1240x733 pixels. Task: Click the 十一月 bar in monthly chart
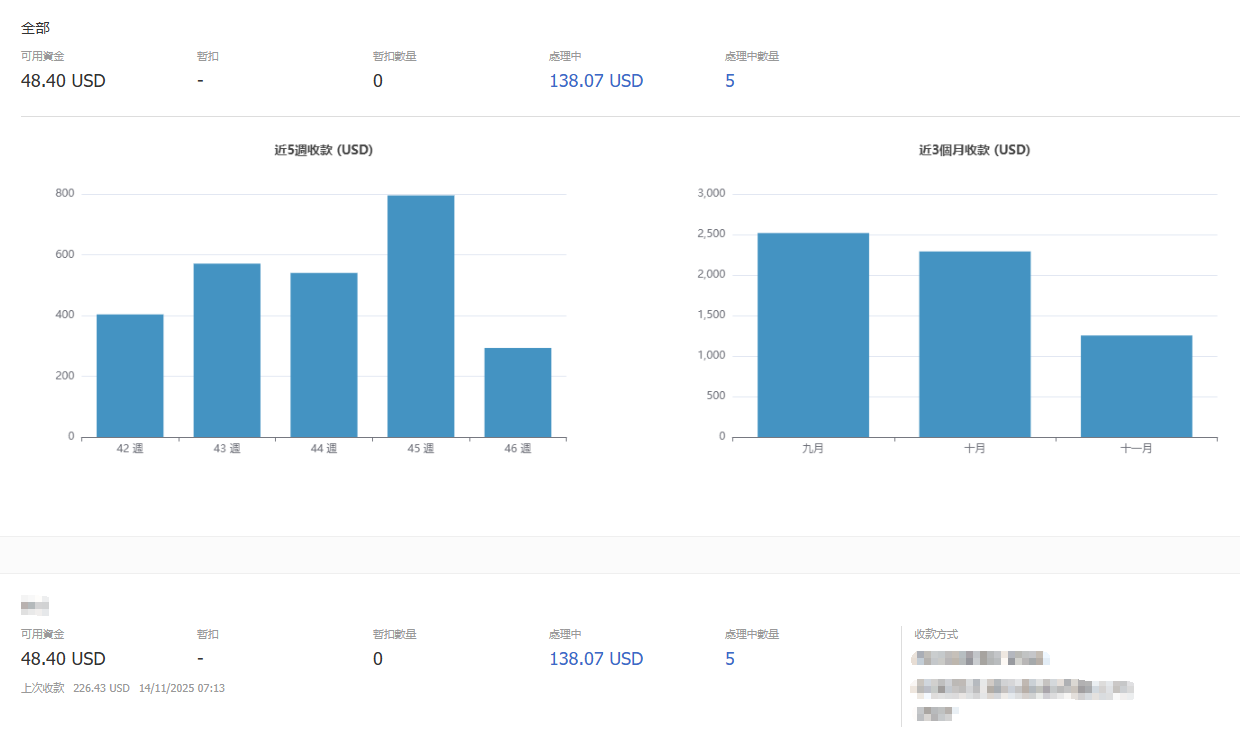(1136, 386)
